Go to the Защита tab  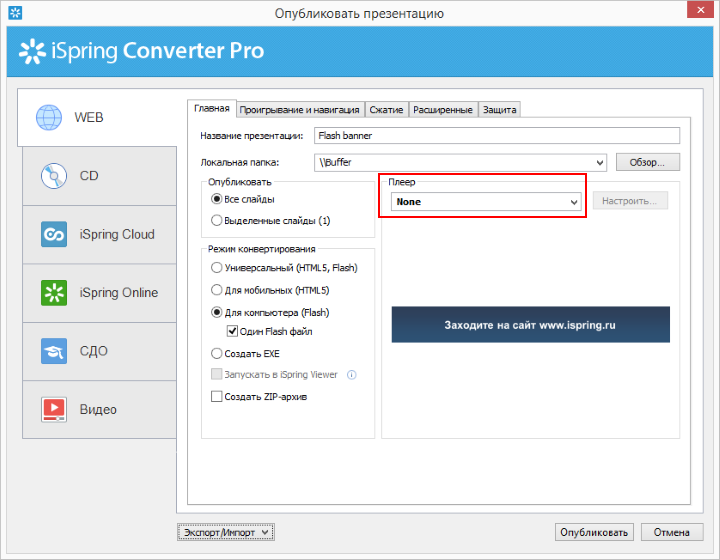tap(500, 110)
